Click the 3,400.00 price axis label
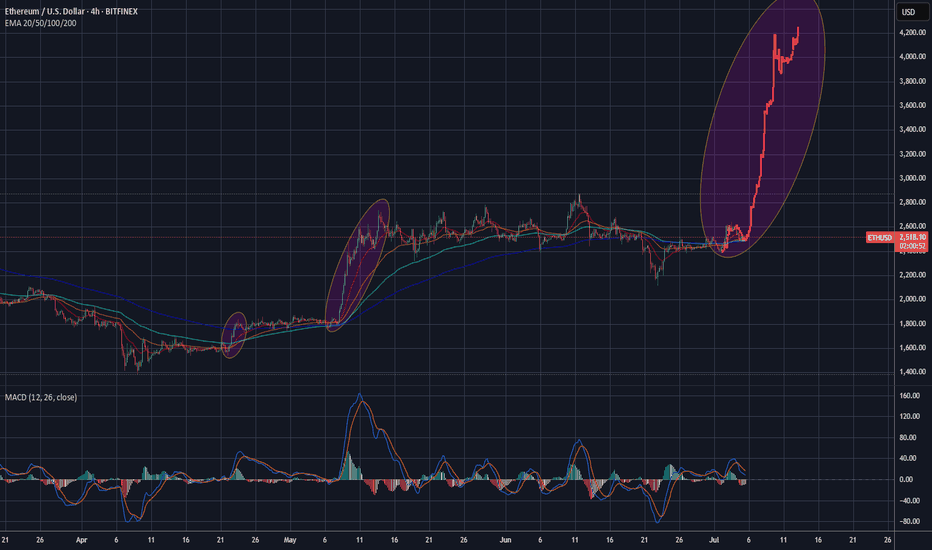The height and width of the screenshot is (550, 932). (x=912, y=129)
